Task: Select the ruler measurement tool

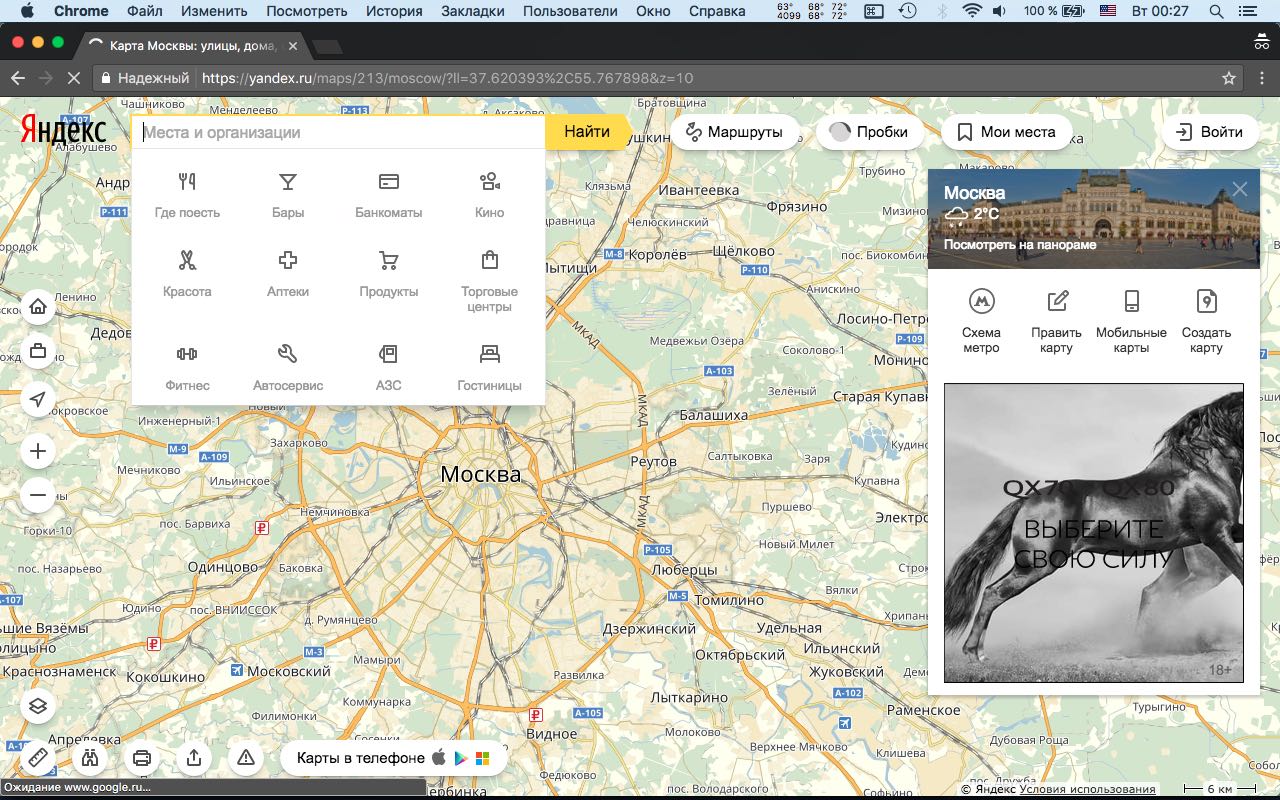Action: point(38,758)
